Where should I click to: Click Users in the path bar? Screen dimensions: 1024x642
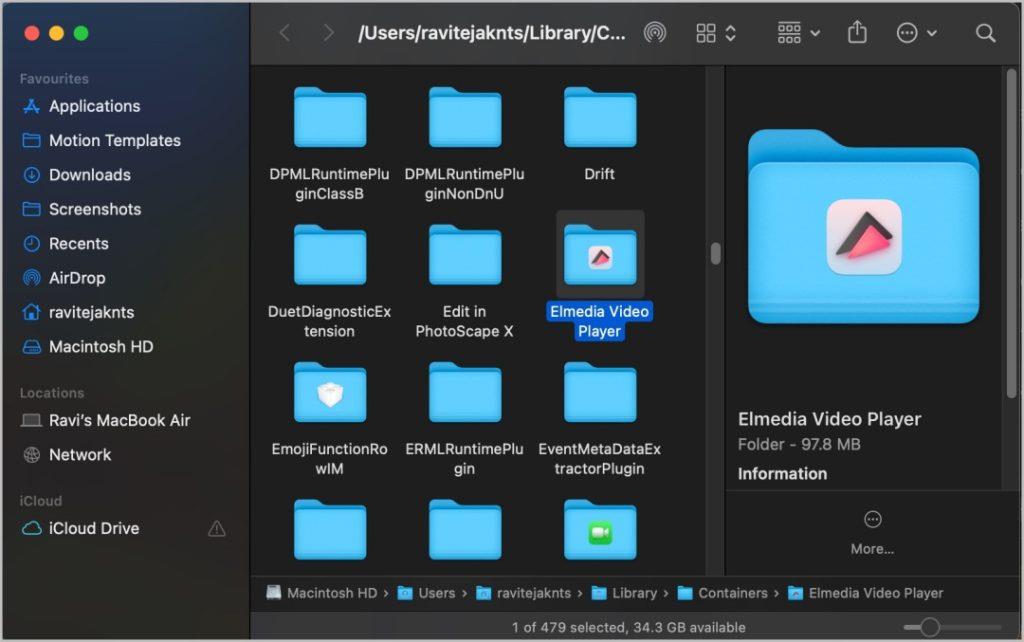point(426,593)
